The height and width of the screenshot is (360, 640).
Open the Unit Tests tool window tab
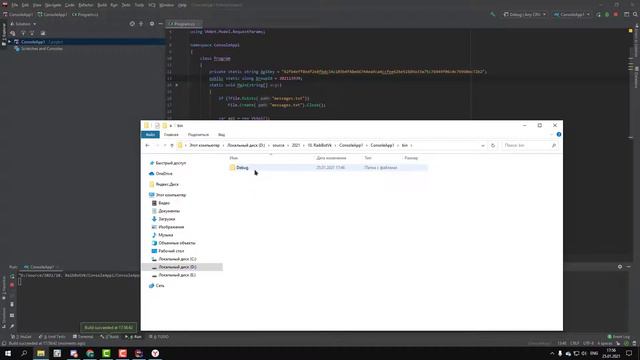[x=52, y=337]
